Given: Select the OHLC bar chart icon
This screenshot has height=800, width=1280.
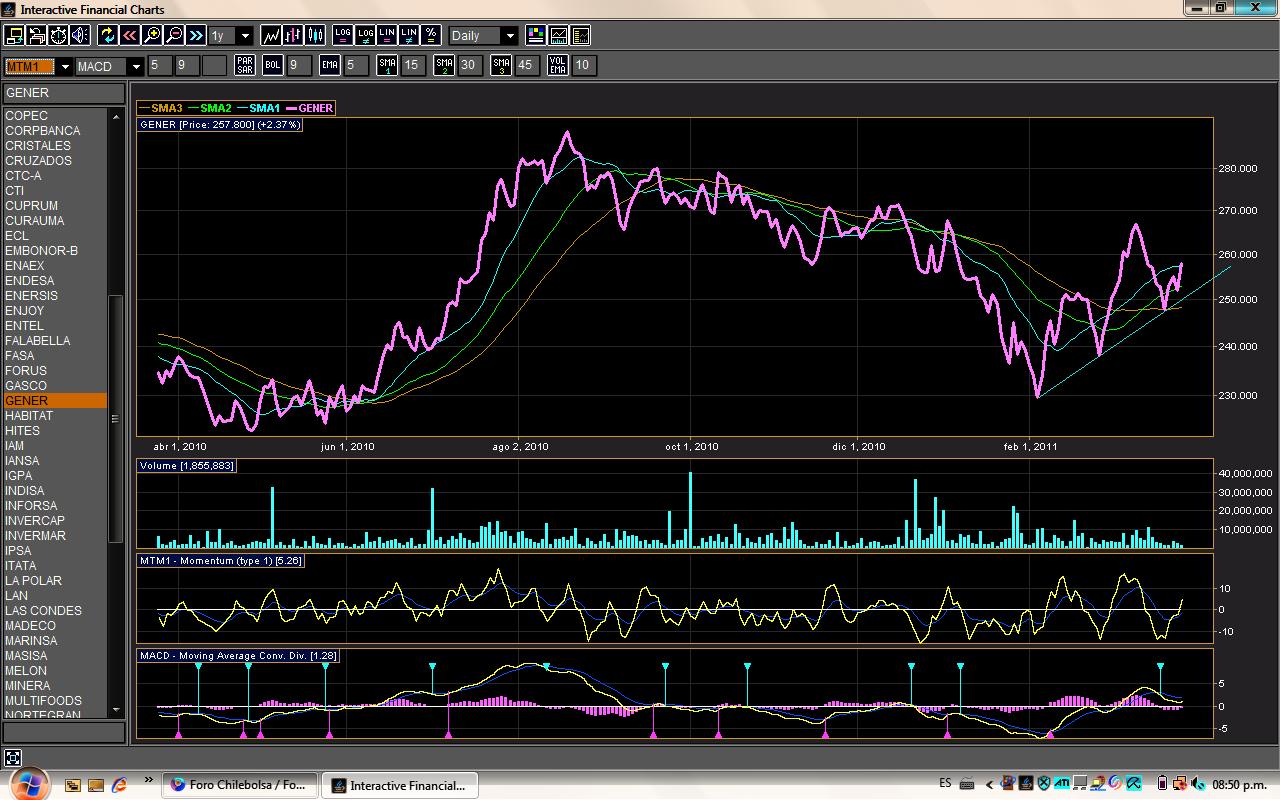Looking at the screenshot, I should pyautogui.click(x=293, y=35).
